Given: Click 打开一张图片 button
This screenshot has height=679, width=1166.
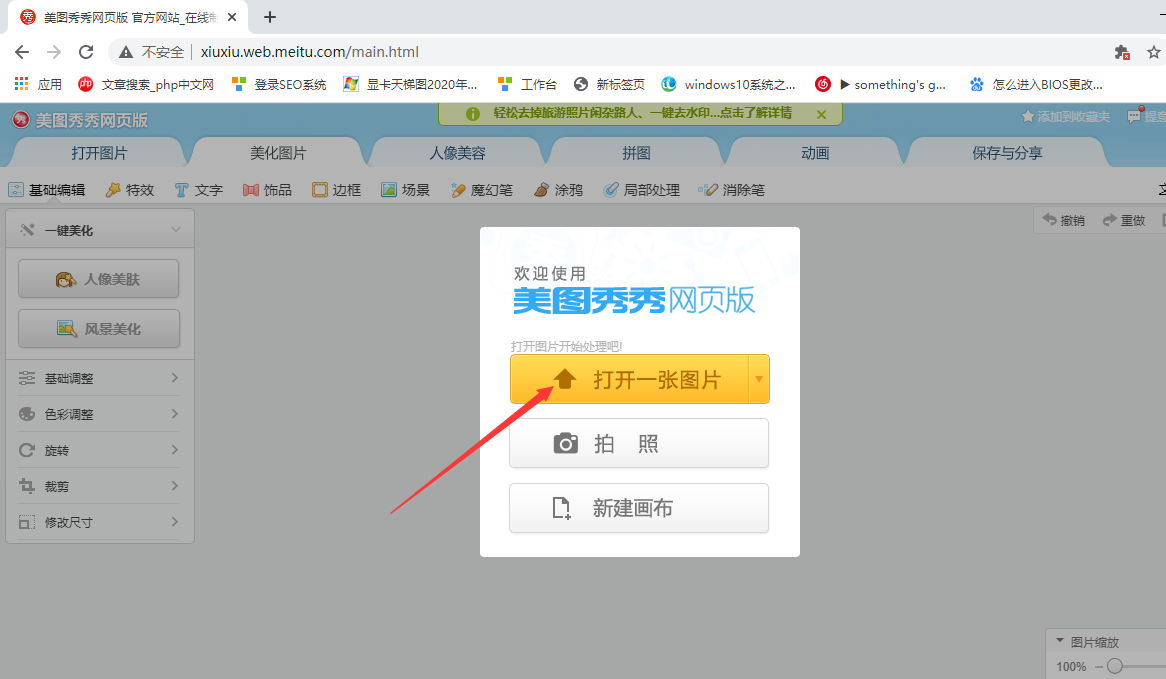Looking at the screenshot, I should (629, 379).
